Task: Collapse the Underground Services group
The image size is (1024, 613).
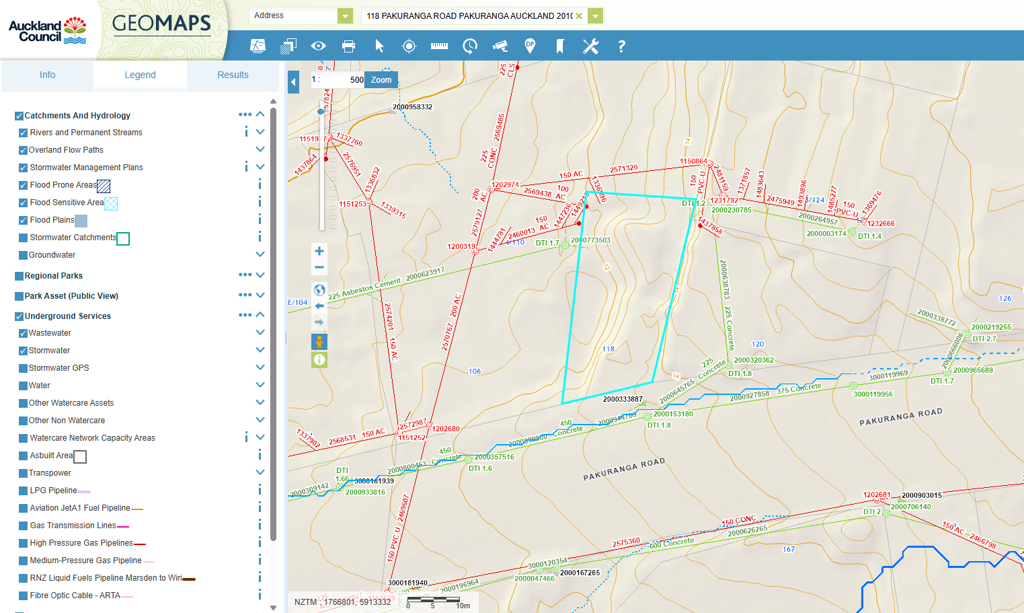Action: pyautogui.click(x=260, y=315)
